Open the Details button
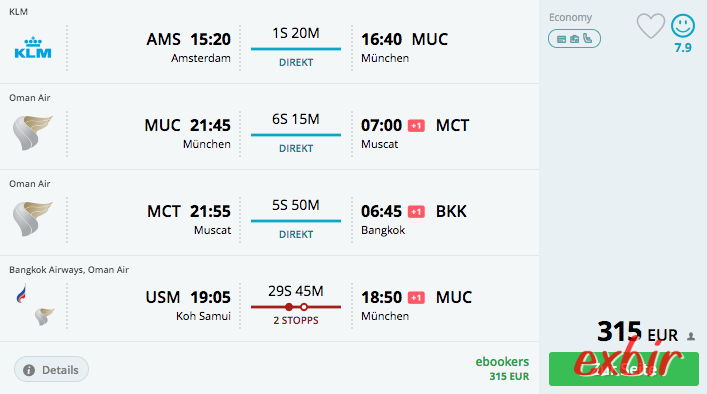The height and width of the screenshot is (394, 707). coord(51,370)
